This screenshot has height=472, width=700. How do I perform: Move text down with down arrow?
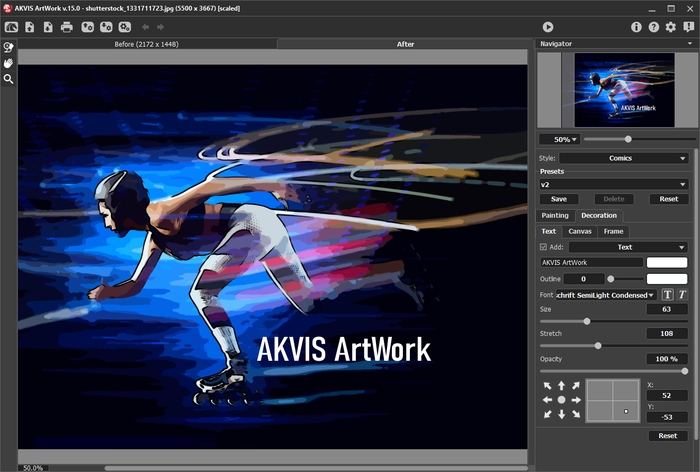point(562,414)
